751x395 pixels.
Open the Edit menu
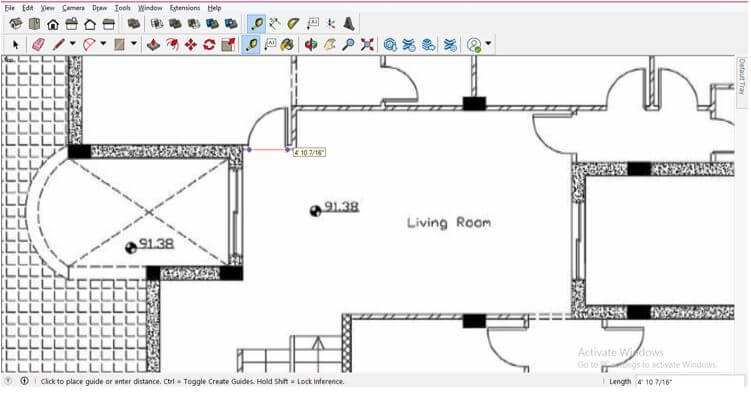click(28, 8)
